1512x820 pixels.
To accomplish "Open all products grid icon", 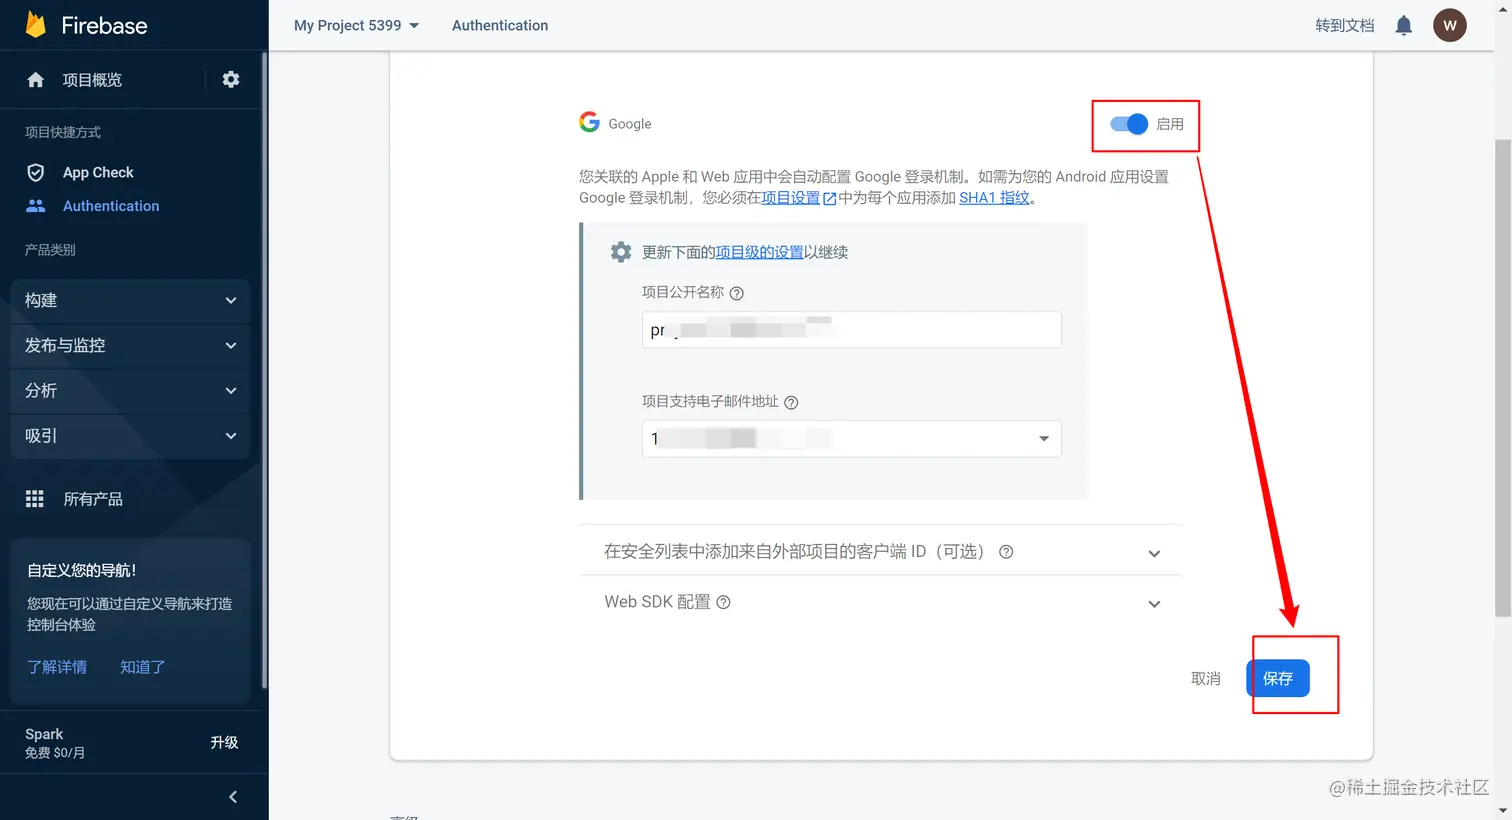I will [x=35, y=499].
